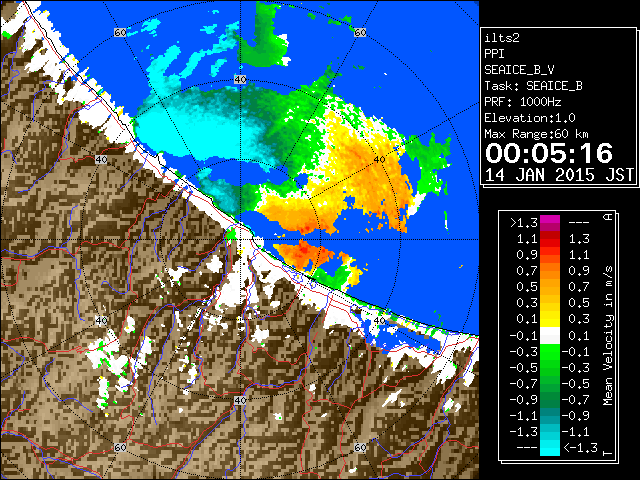
Task: Select the 'PPI' scan type text
Action: coord(494,54)
